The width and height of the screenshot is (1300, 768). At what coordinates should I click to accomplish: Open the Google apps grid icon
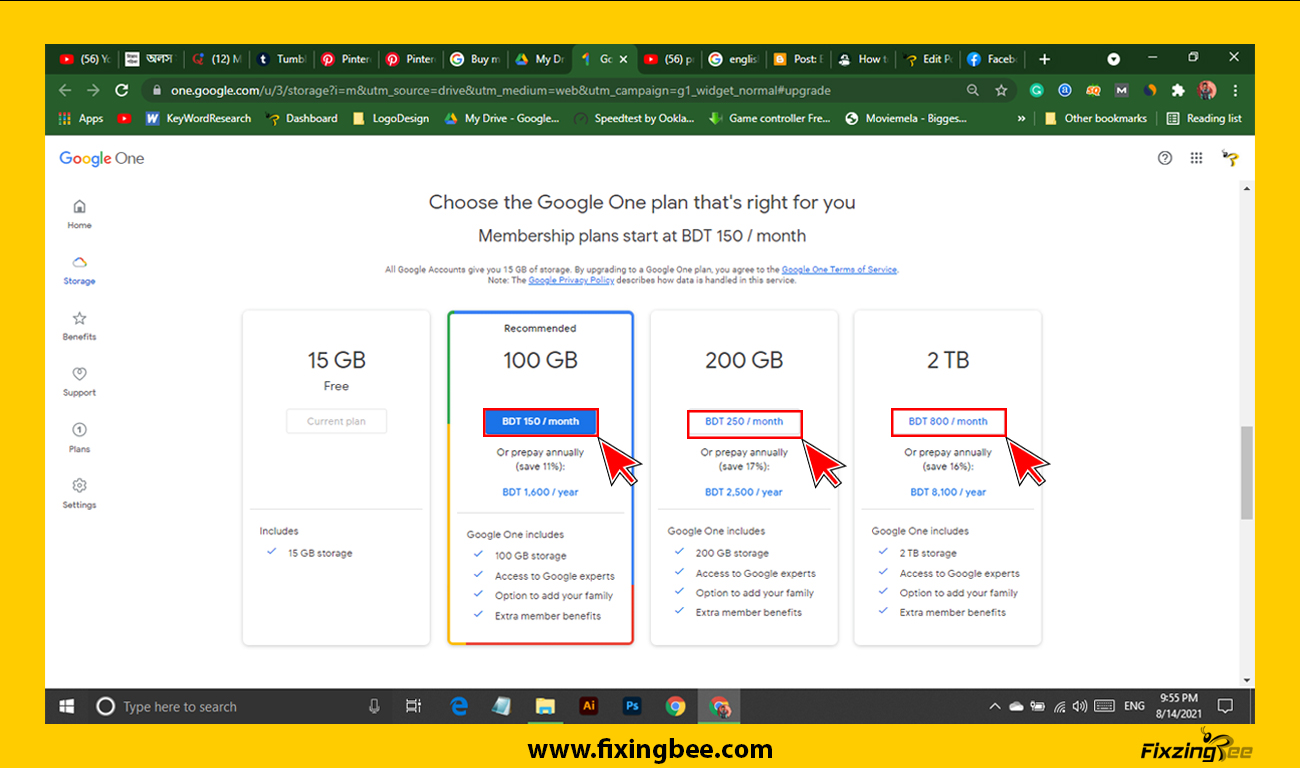point(1196,158)
